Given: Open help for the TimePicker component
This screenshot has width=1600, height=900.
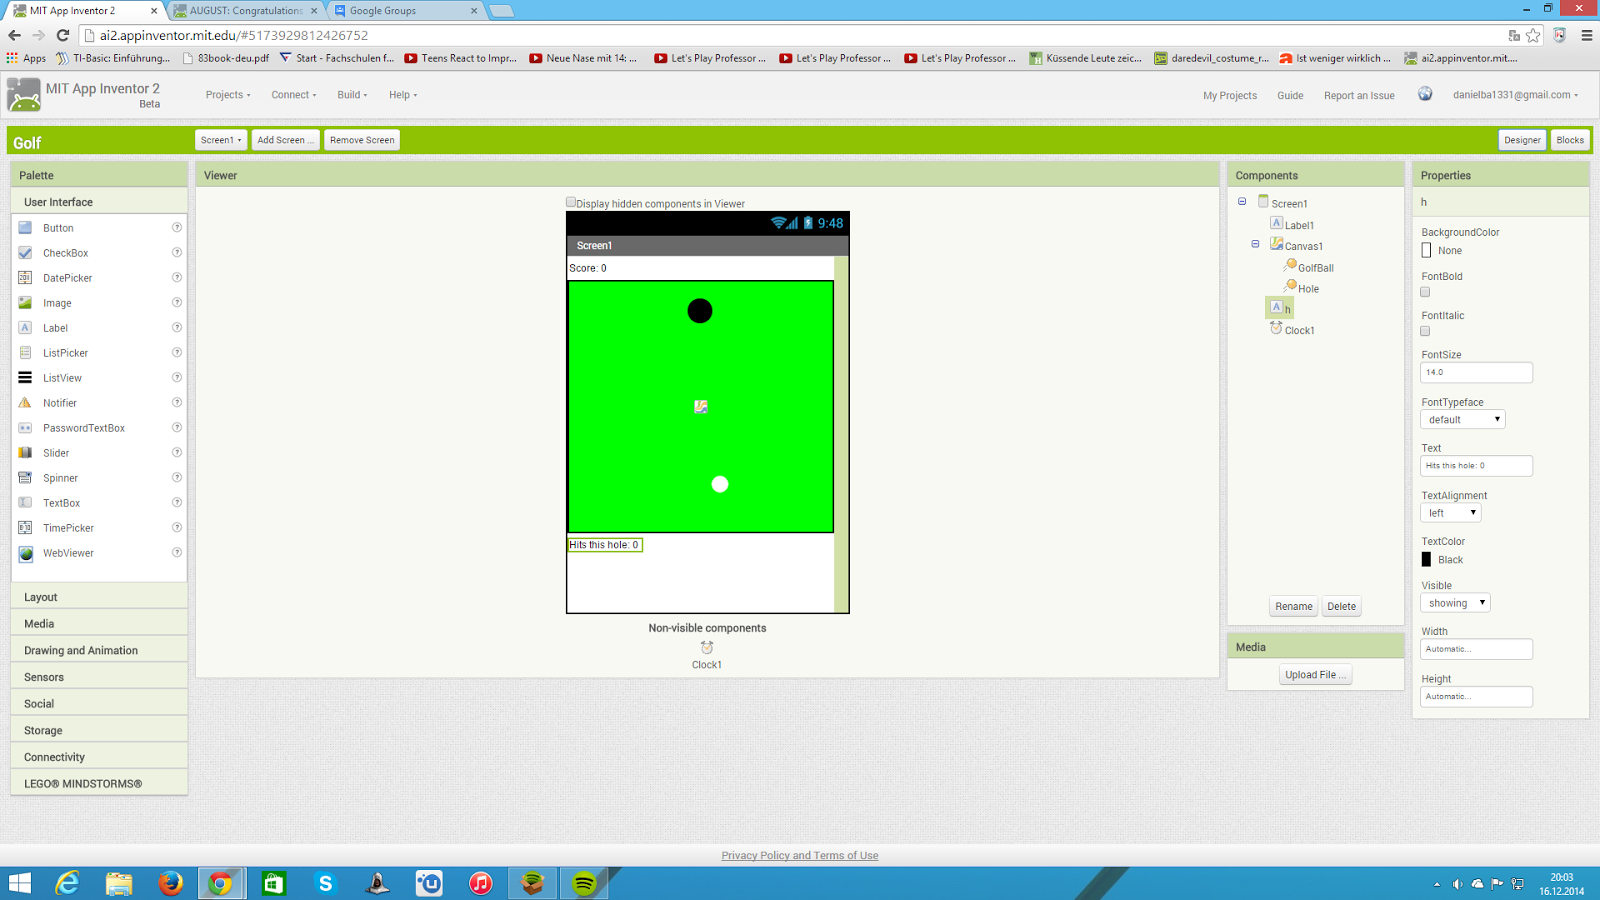Looking at the screenshot, I should [176, 527].
